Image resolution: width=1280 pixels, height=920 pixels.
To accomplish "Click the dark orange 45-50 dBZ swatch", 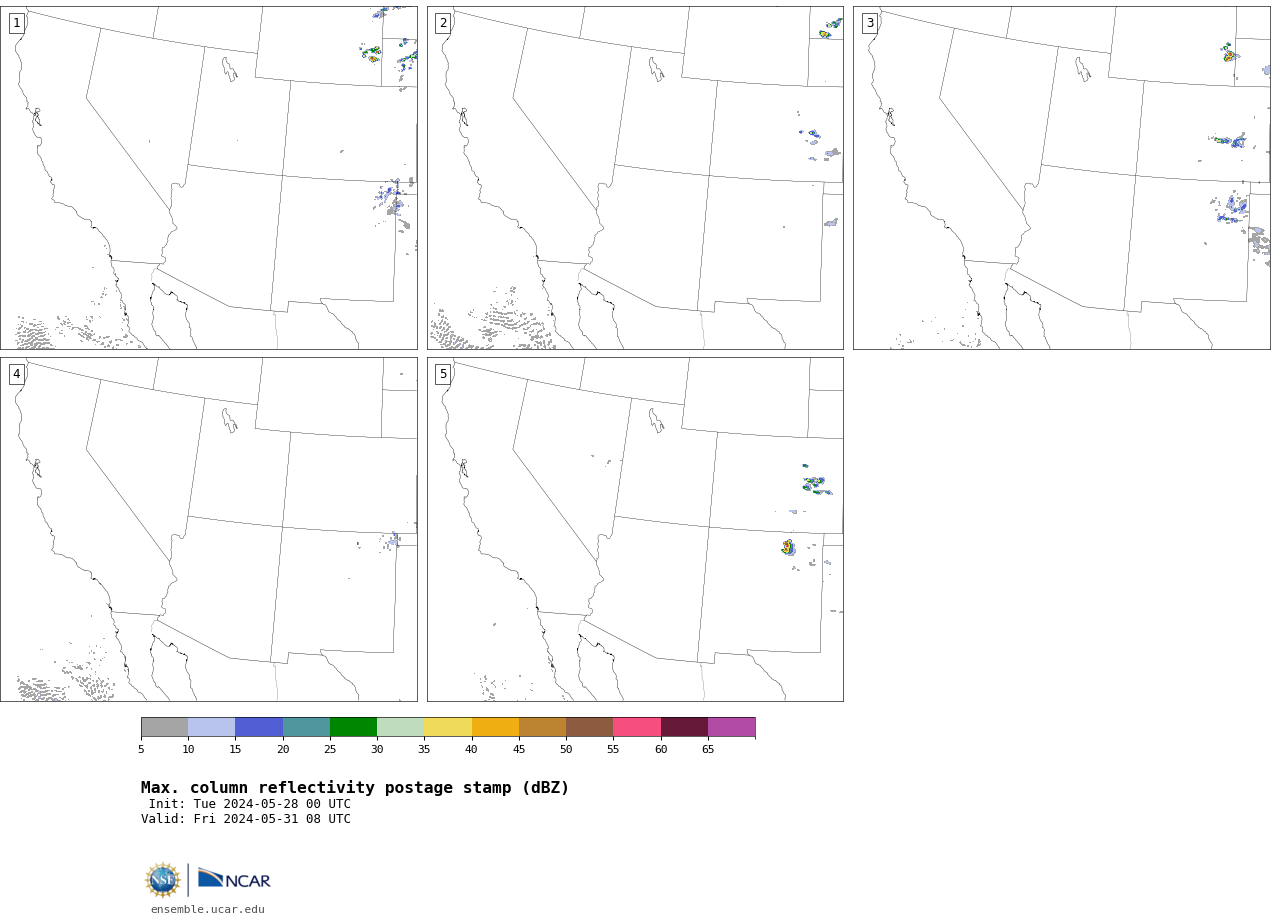I will click(542, 727).
